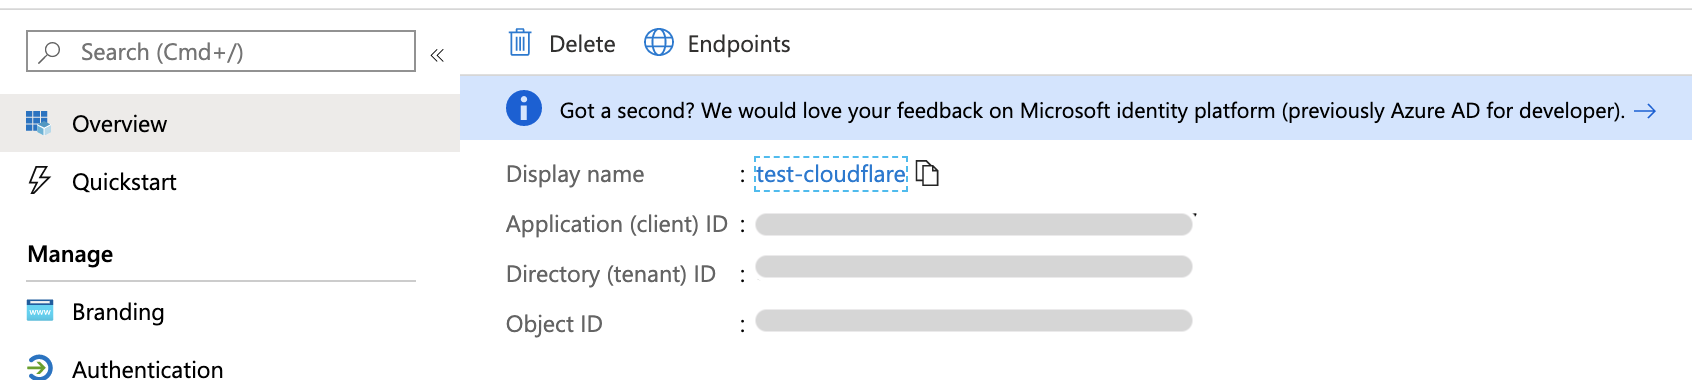
Task: Click the Quickstart lightning icon
Action: coord(39,180)
